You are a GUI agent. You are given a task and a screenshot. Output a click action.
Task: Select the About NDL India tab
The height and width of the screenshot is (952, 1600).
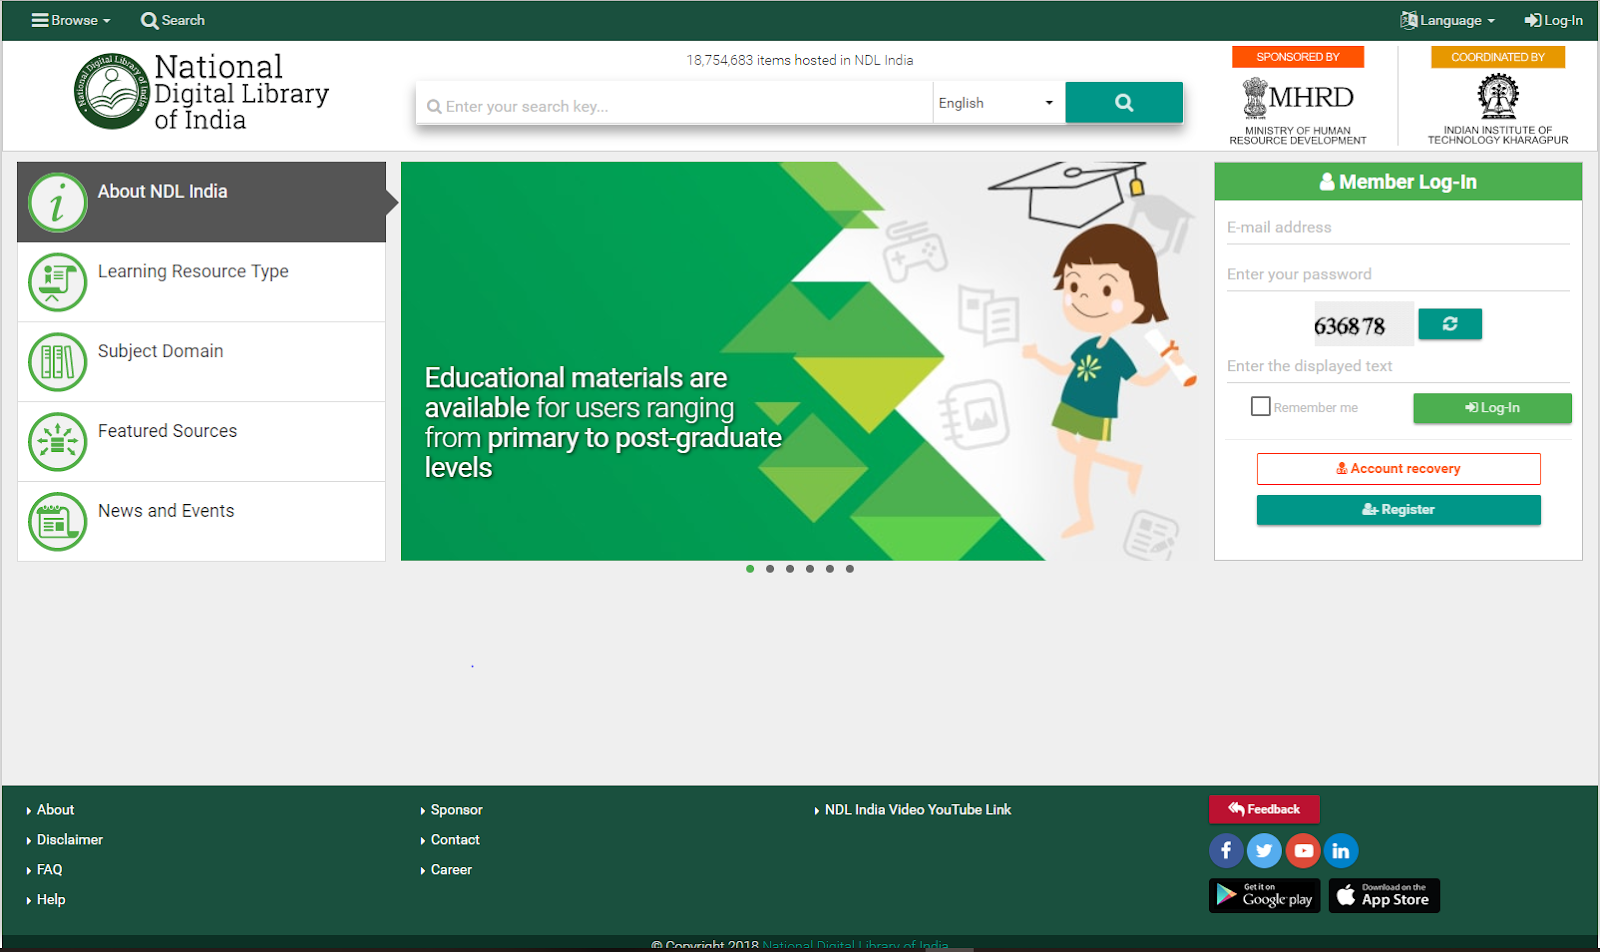pyautogui.click(x=201, y=202)
